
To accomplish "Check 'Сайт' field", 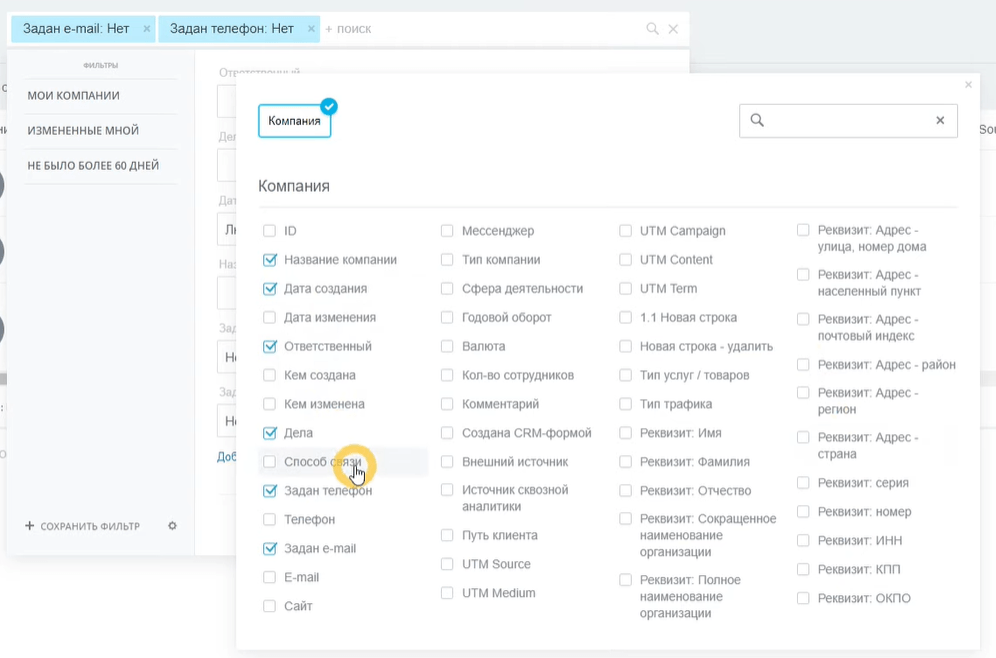I will (x=269, y=607).
